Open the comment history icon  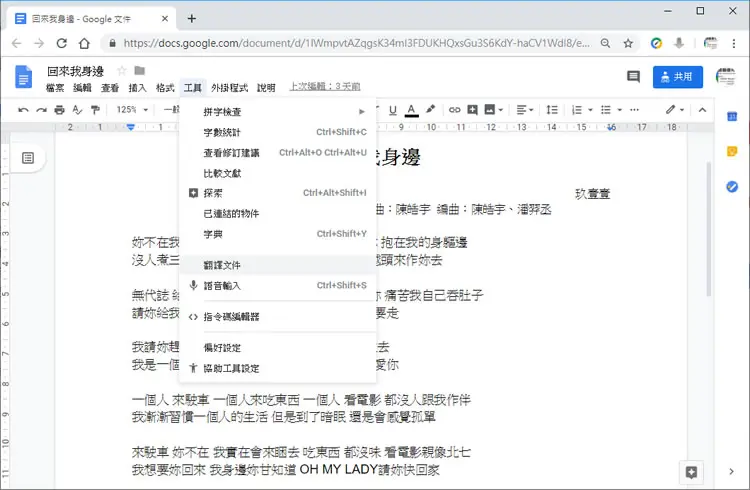click(x=633, y=77)
